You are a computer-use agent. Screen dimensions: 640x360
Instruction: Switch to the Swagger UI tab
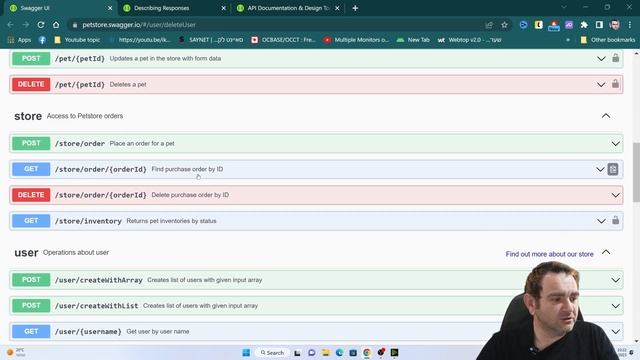[x=60, y=8]
